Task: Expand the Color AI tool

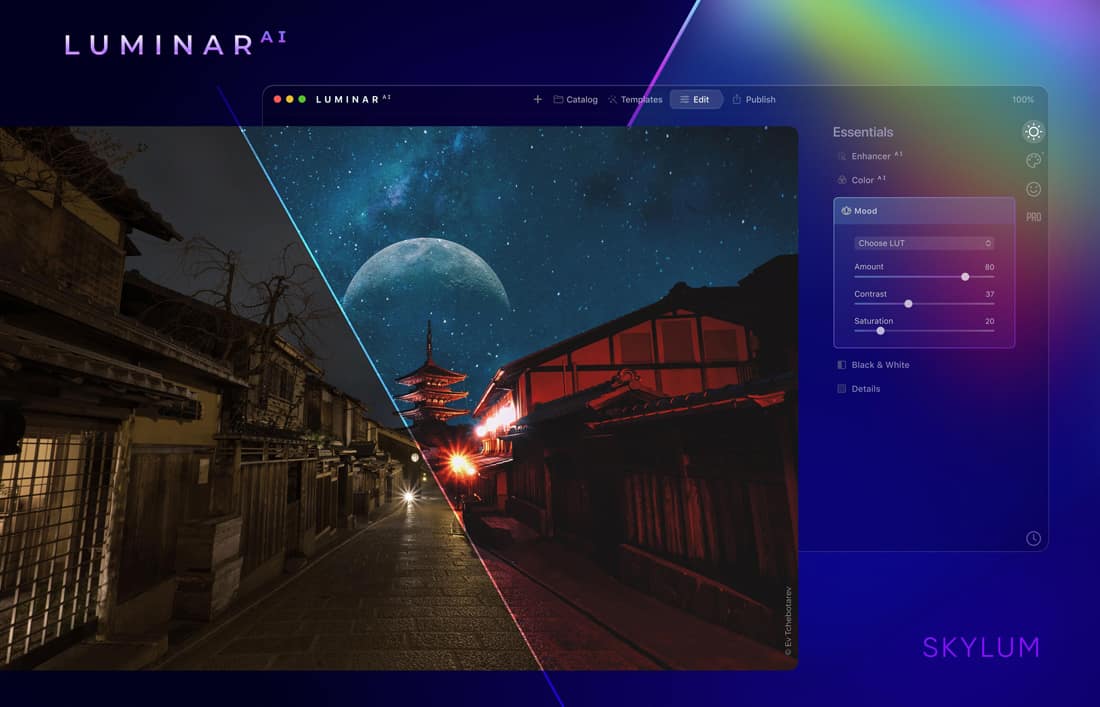Action: (862, 180)
